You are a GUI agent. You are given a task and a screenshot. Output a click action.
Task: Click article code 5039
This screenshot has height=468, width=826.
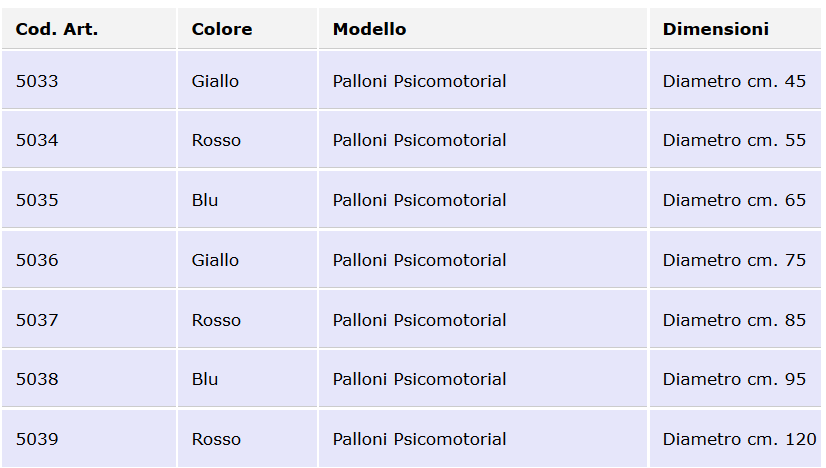[x=37, y=439]
